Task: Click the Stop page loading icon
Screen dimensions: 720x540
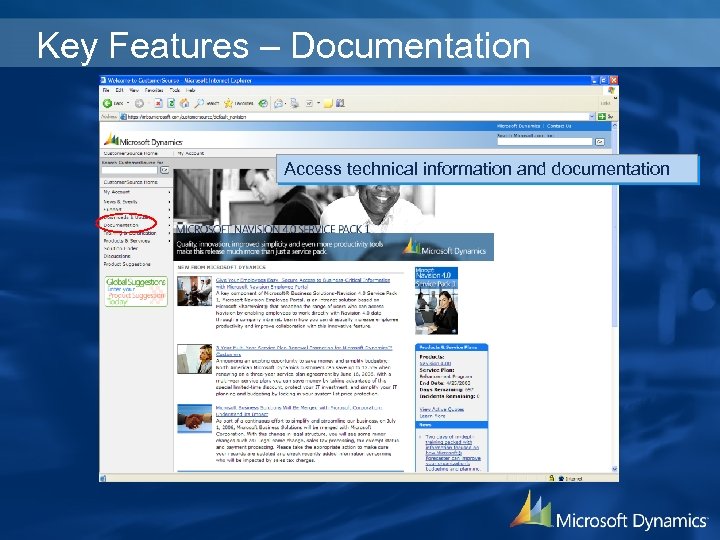Action: pyautogui.click(x=158, y=104)
